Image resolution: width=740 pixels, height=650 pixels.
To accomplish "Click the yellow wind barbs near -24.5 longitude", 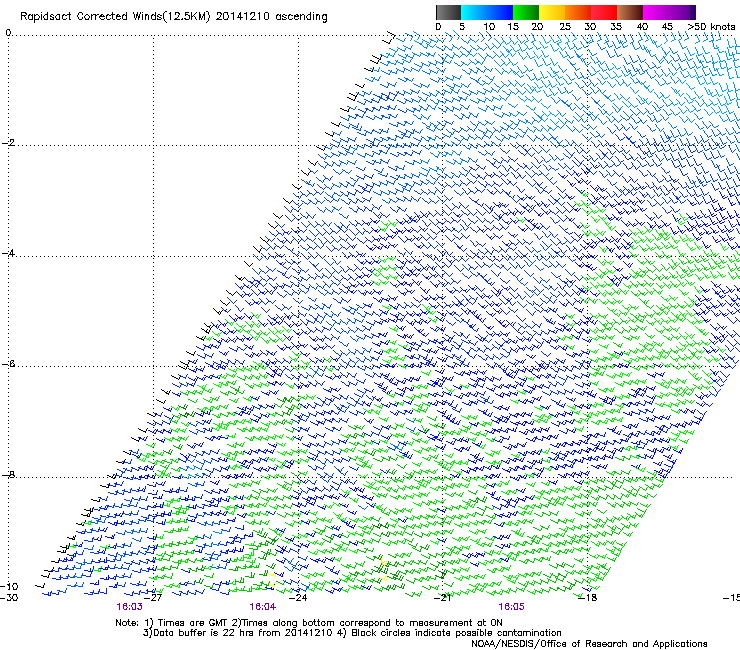I will pyautogui.click(x=272, y=579).
